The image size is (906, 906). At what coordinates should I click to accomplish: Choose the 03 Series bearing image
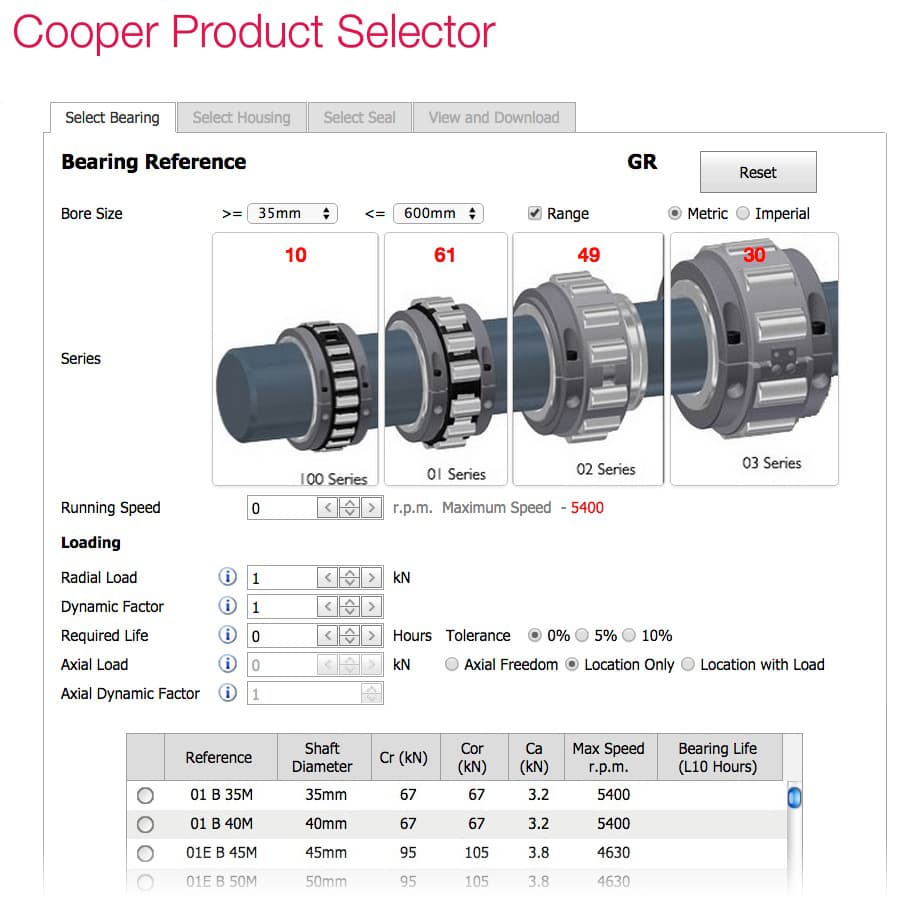[754, 359]
